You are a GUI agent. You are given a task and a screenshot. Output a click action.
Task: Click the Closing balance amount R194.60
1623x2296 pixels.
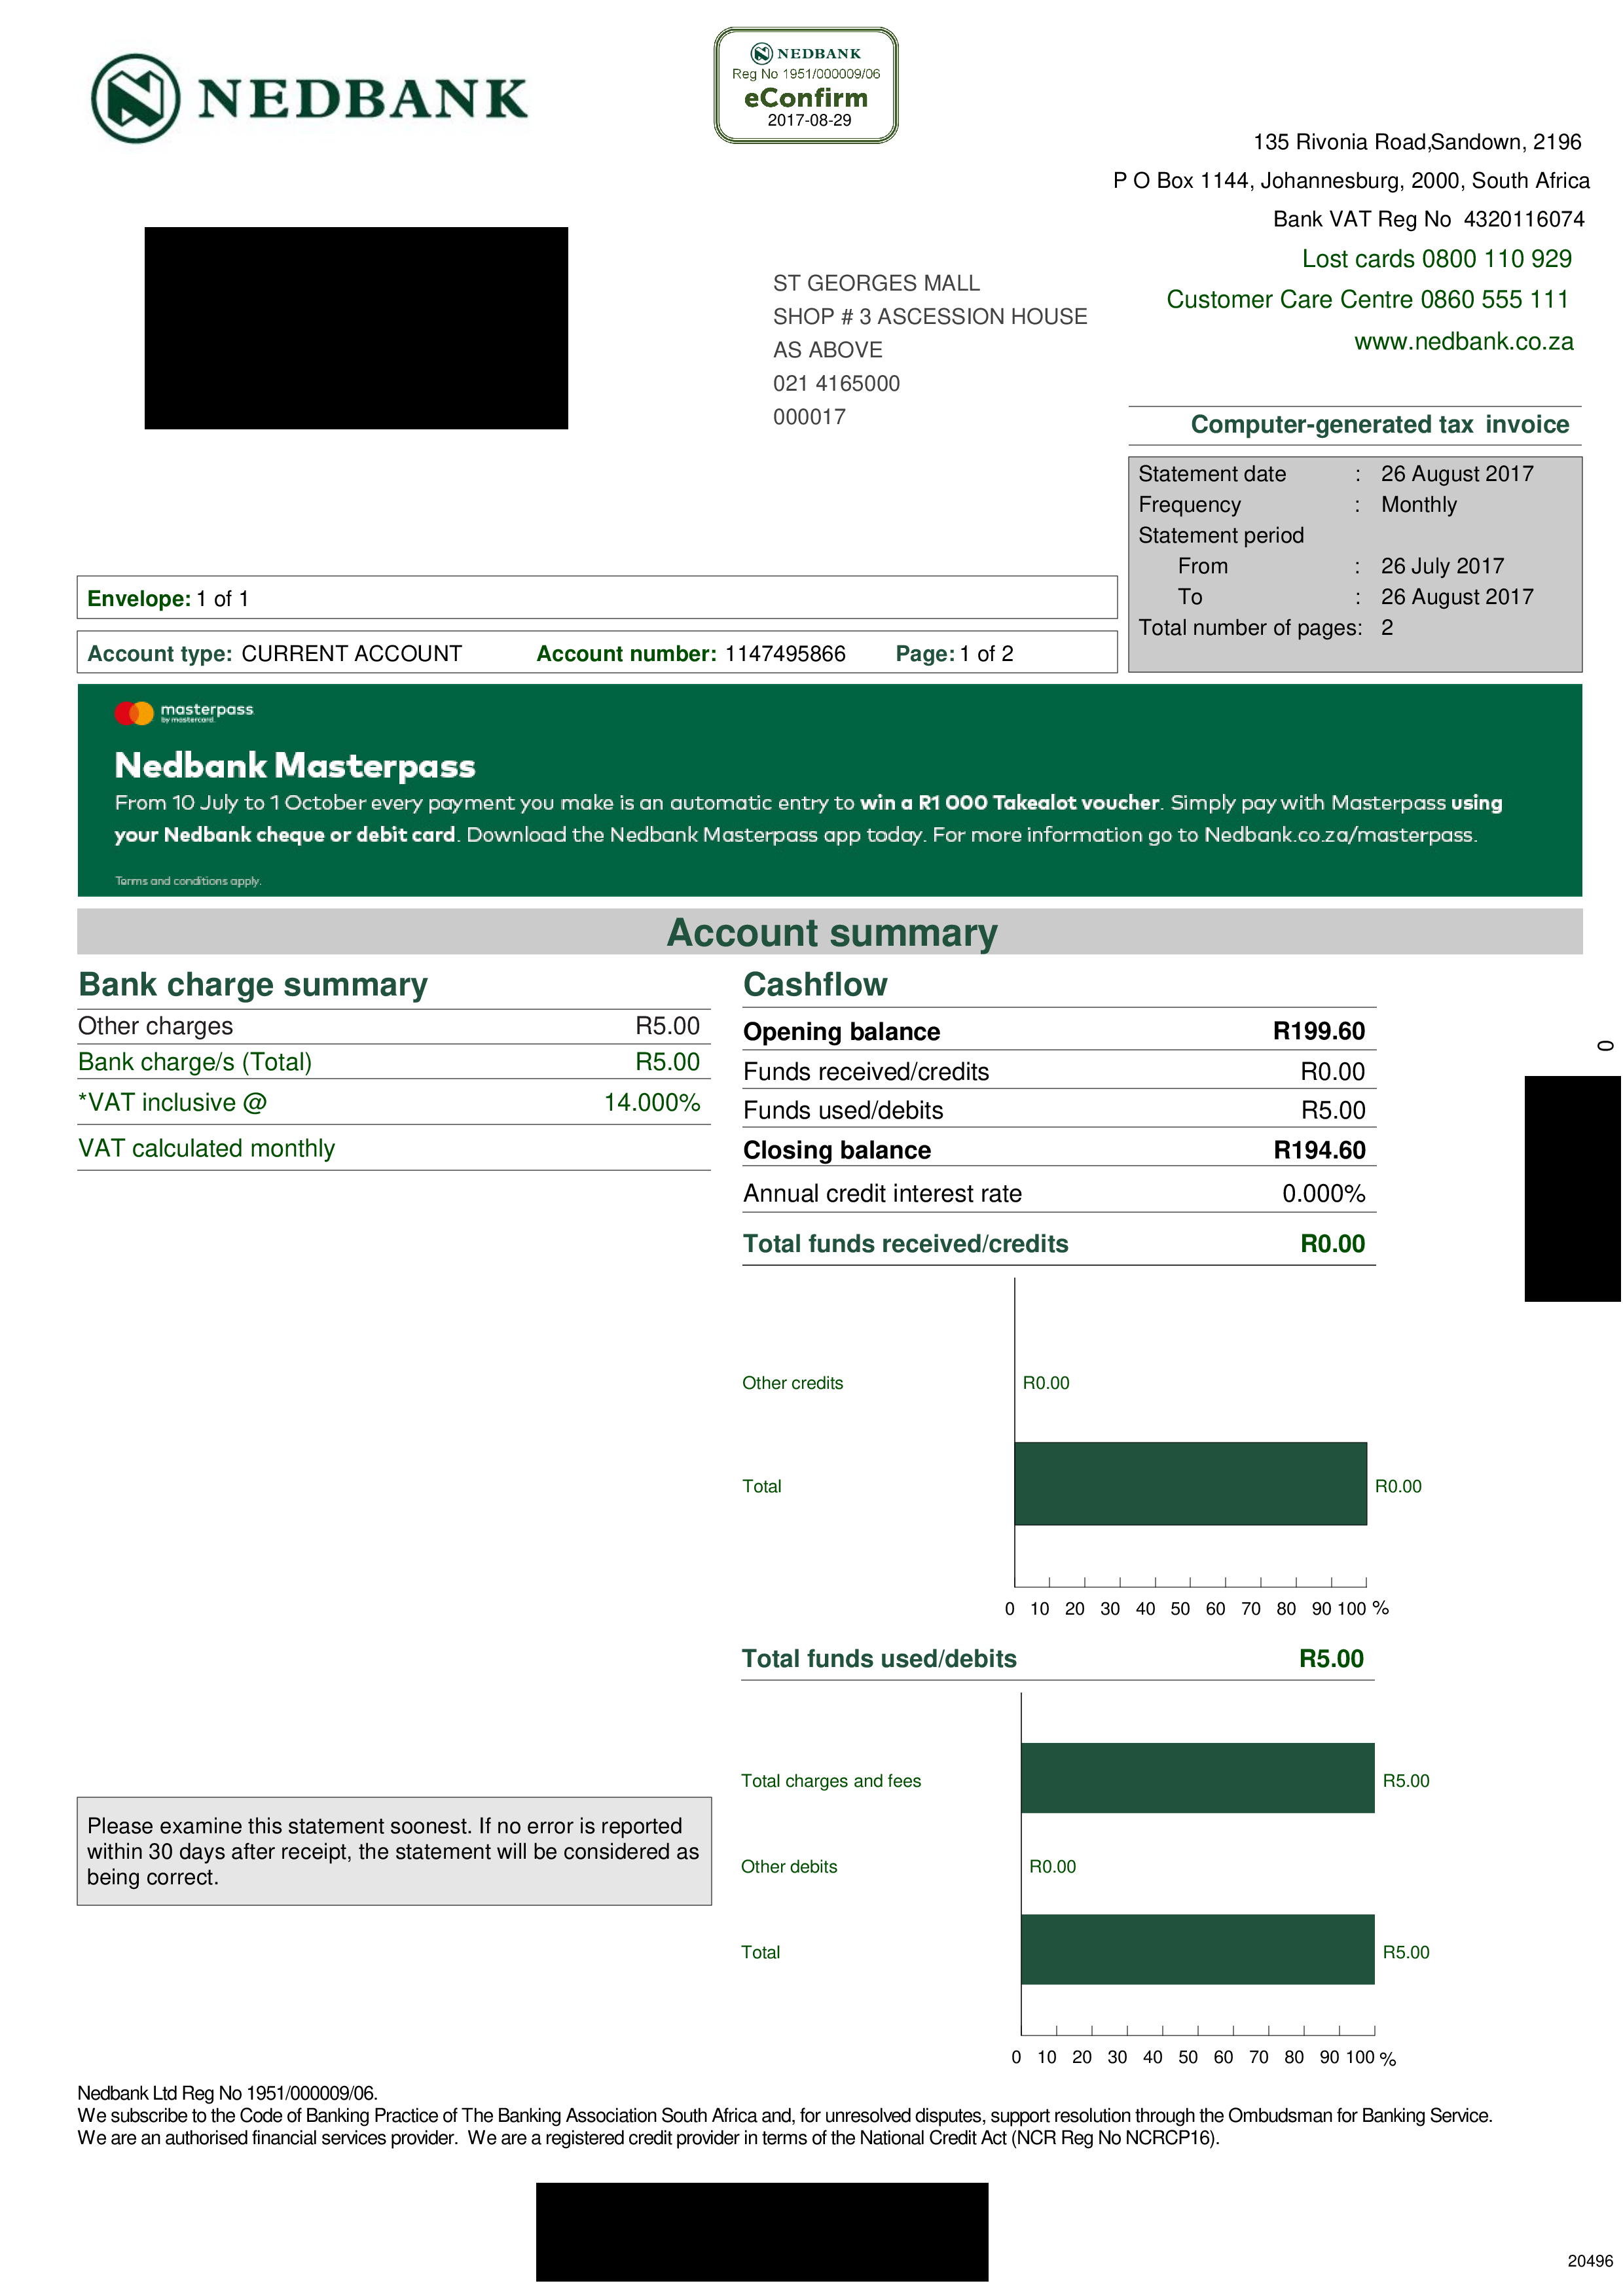tap(1319, 1150)
